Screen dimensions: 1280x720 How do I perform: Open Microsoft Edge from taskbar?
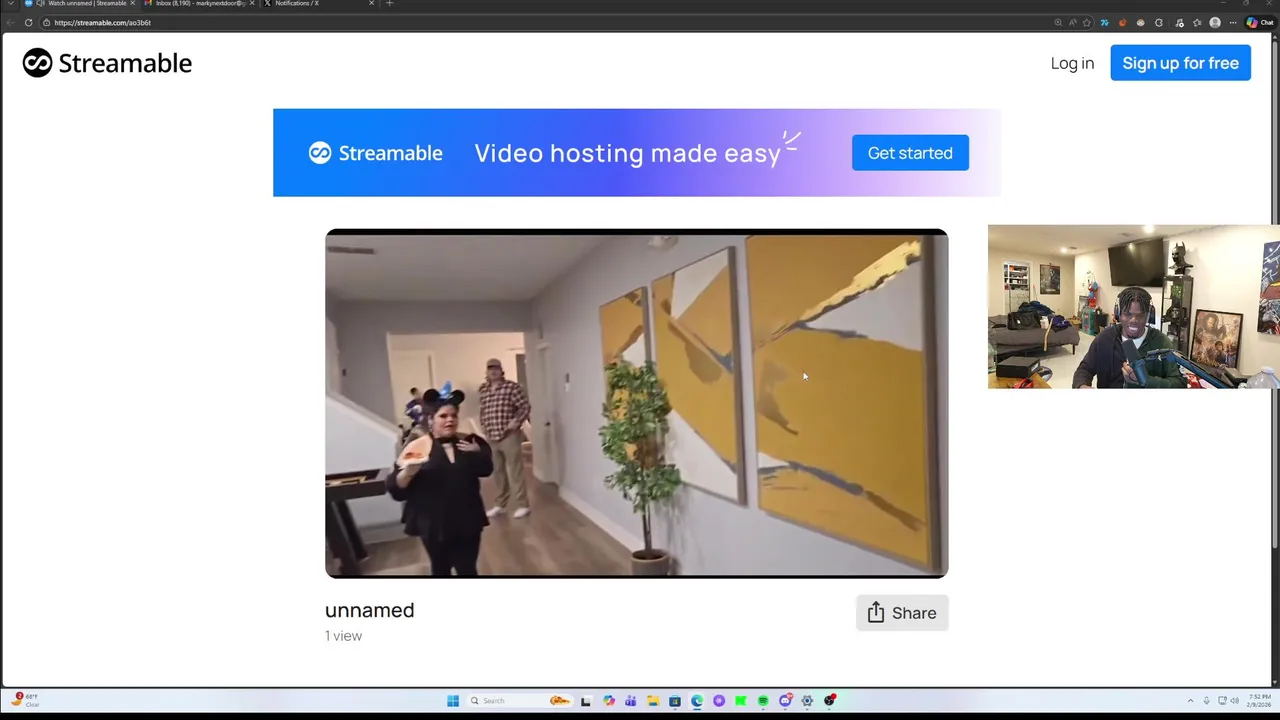(697, 701)
